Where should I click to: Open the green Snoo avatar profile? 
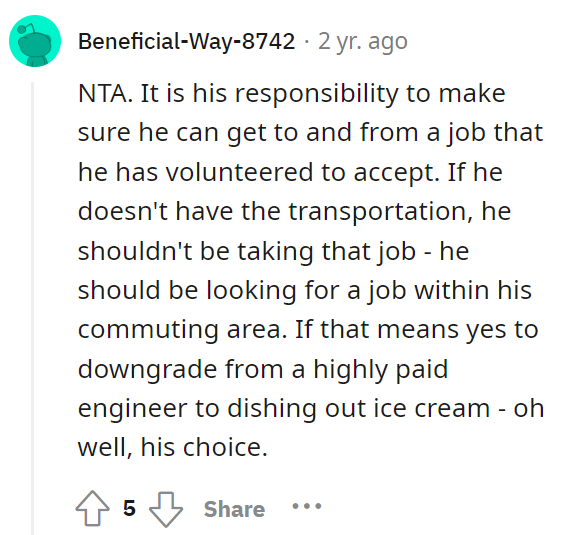click(x=35, y=41)
